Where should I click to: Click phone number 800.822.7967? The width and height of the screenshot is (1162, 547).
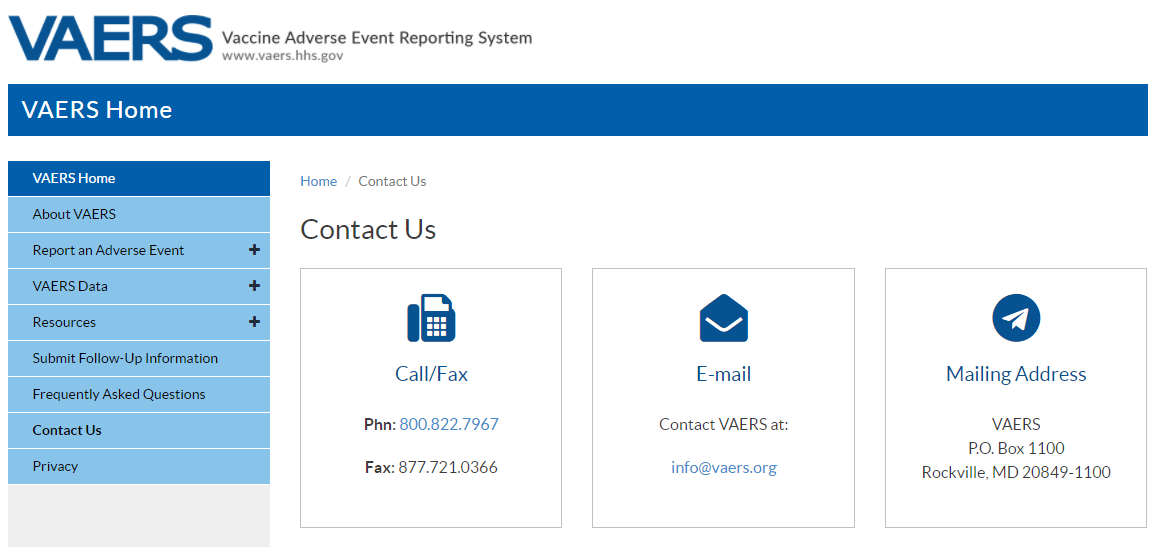(449, 425)
